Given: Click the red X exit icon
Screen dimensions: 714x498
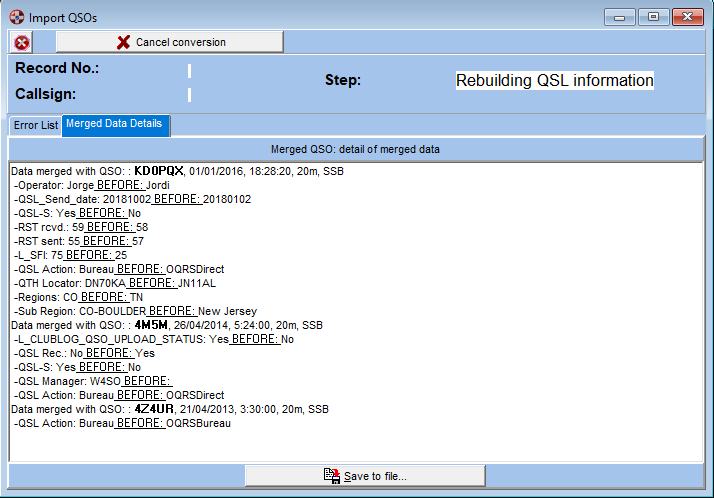Looking at the screenshot, I should click(x=22, y=42).
